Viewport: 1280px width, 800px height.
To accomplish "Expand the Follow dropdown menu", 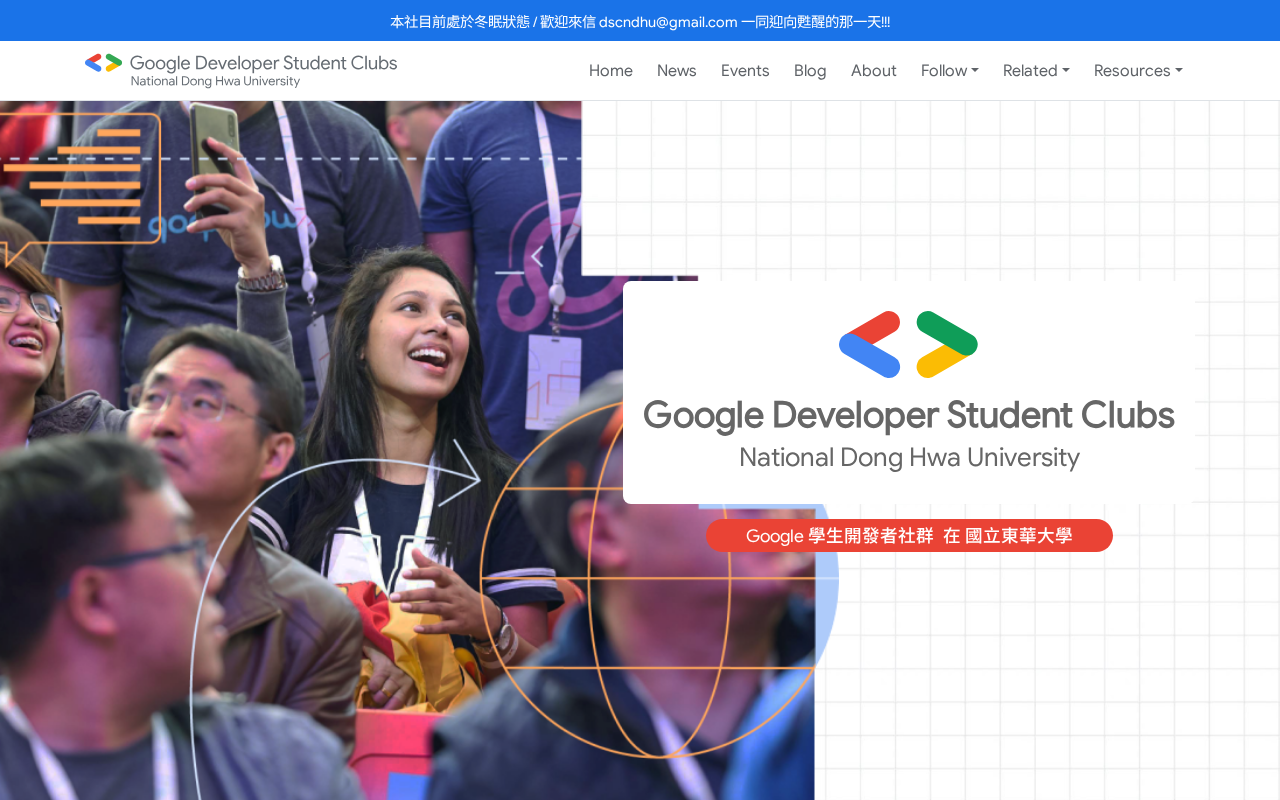I will coord(950,70).
